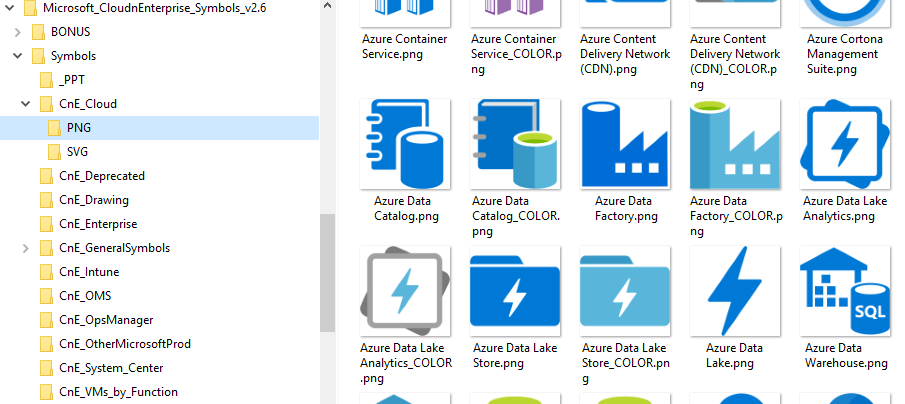The image size is (905, 404).
Task: Select the CnE_Intune folder
Action: tap(89, 272)
